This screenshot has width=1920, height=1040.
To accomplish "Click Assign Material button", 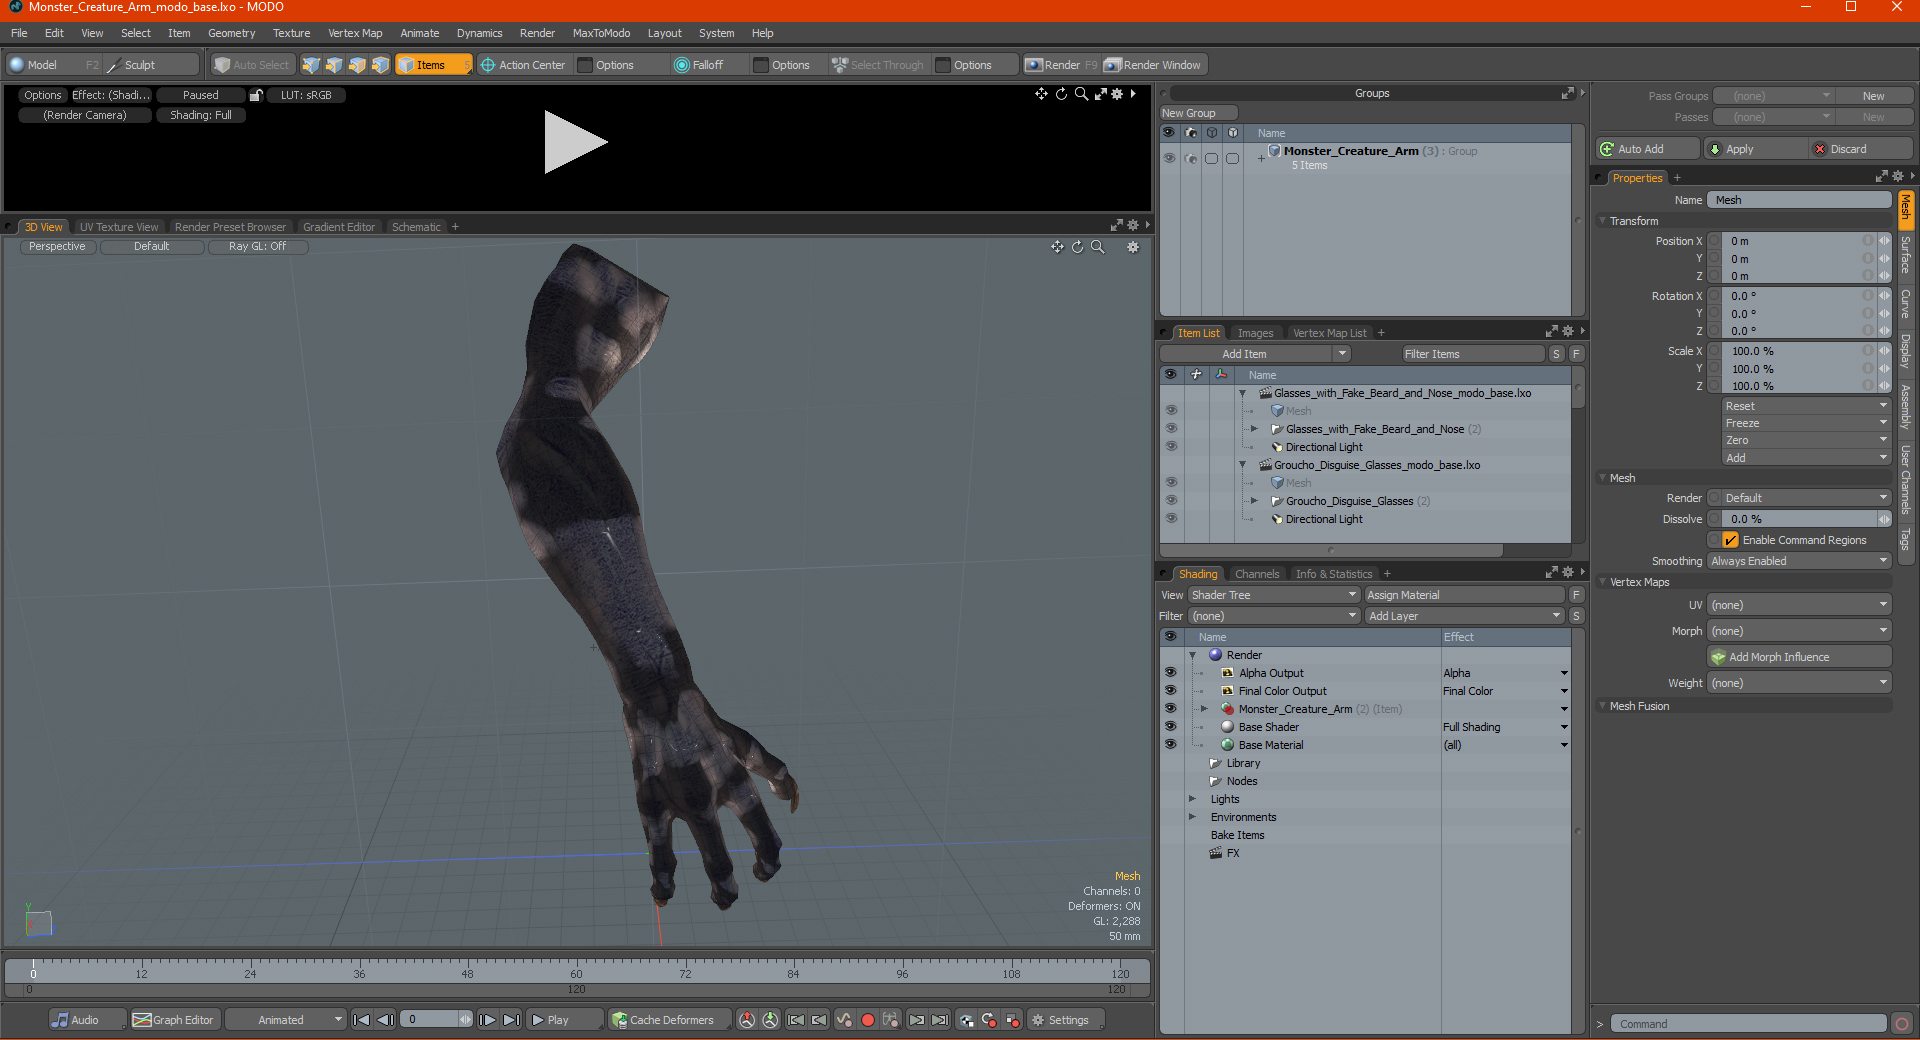I will [1464, 595].
